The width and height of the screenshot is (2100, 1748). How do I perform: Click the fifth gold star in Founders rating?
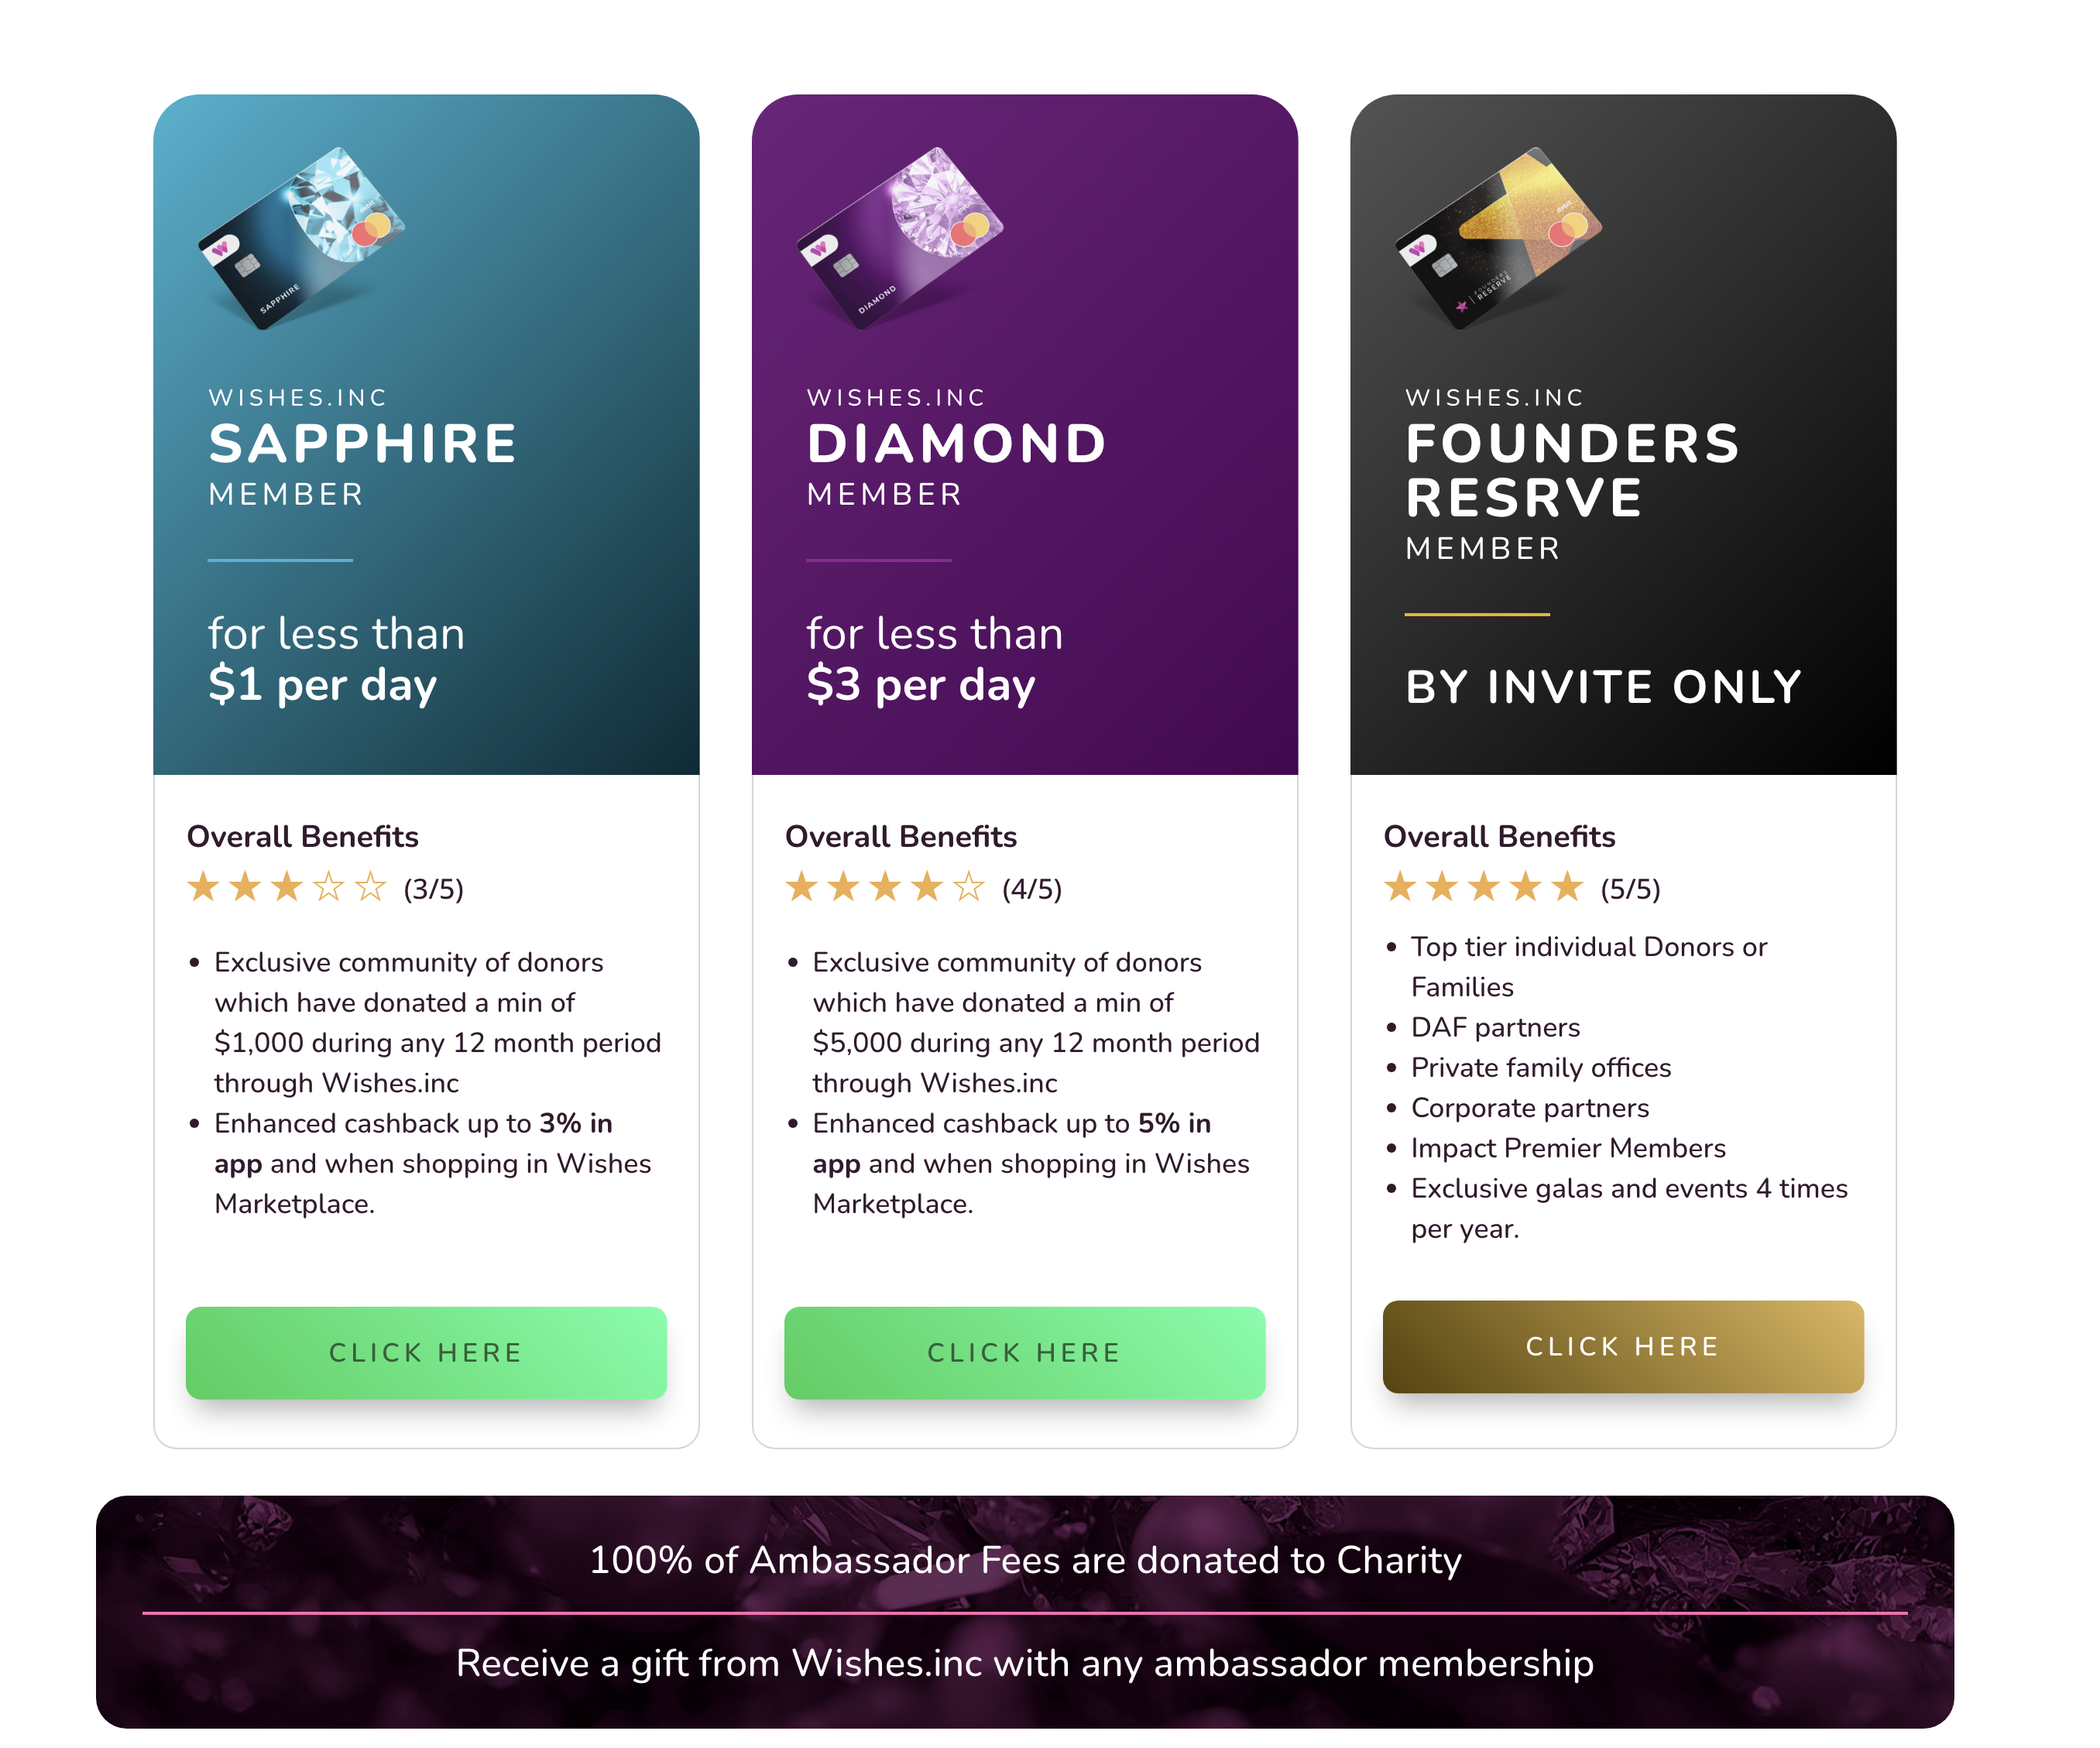coord(1567,886)
